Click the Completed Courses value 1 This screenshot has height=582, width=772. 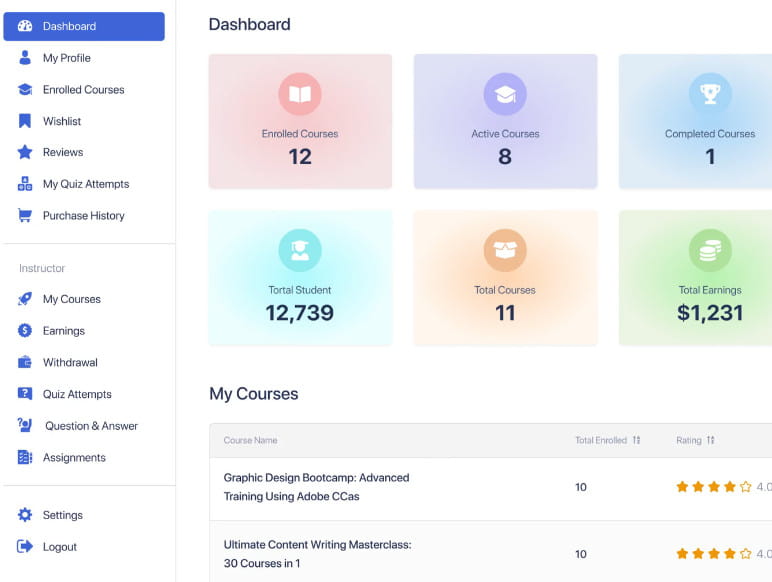[710, 157]
